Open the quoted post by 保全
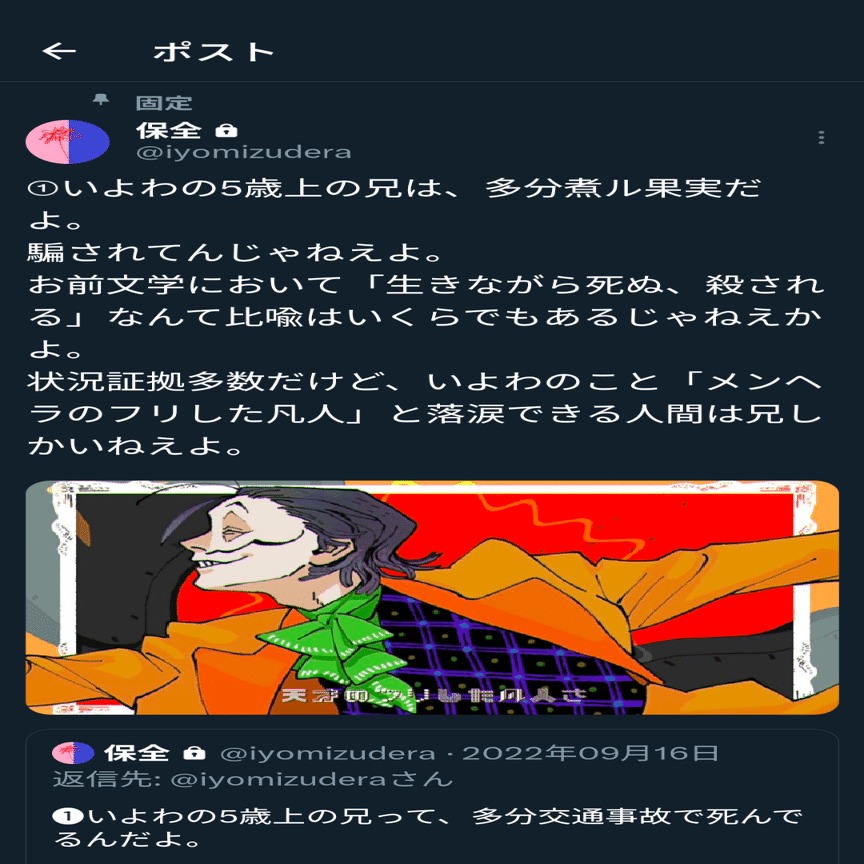Image resolution: width=864 pixels, height=864 pixels. 432,797
